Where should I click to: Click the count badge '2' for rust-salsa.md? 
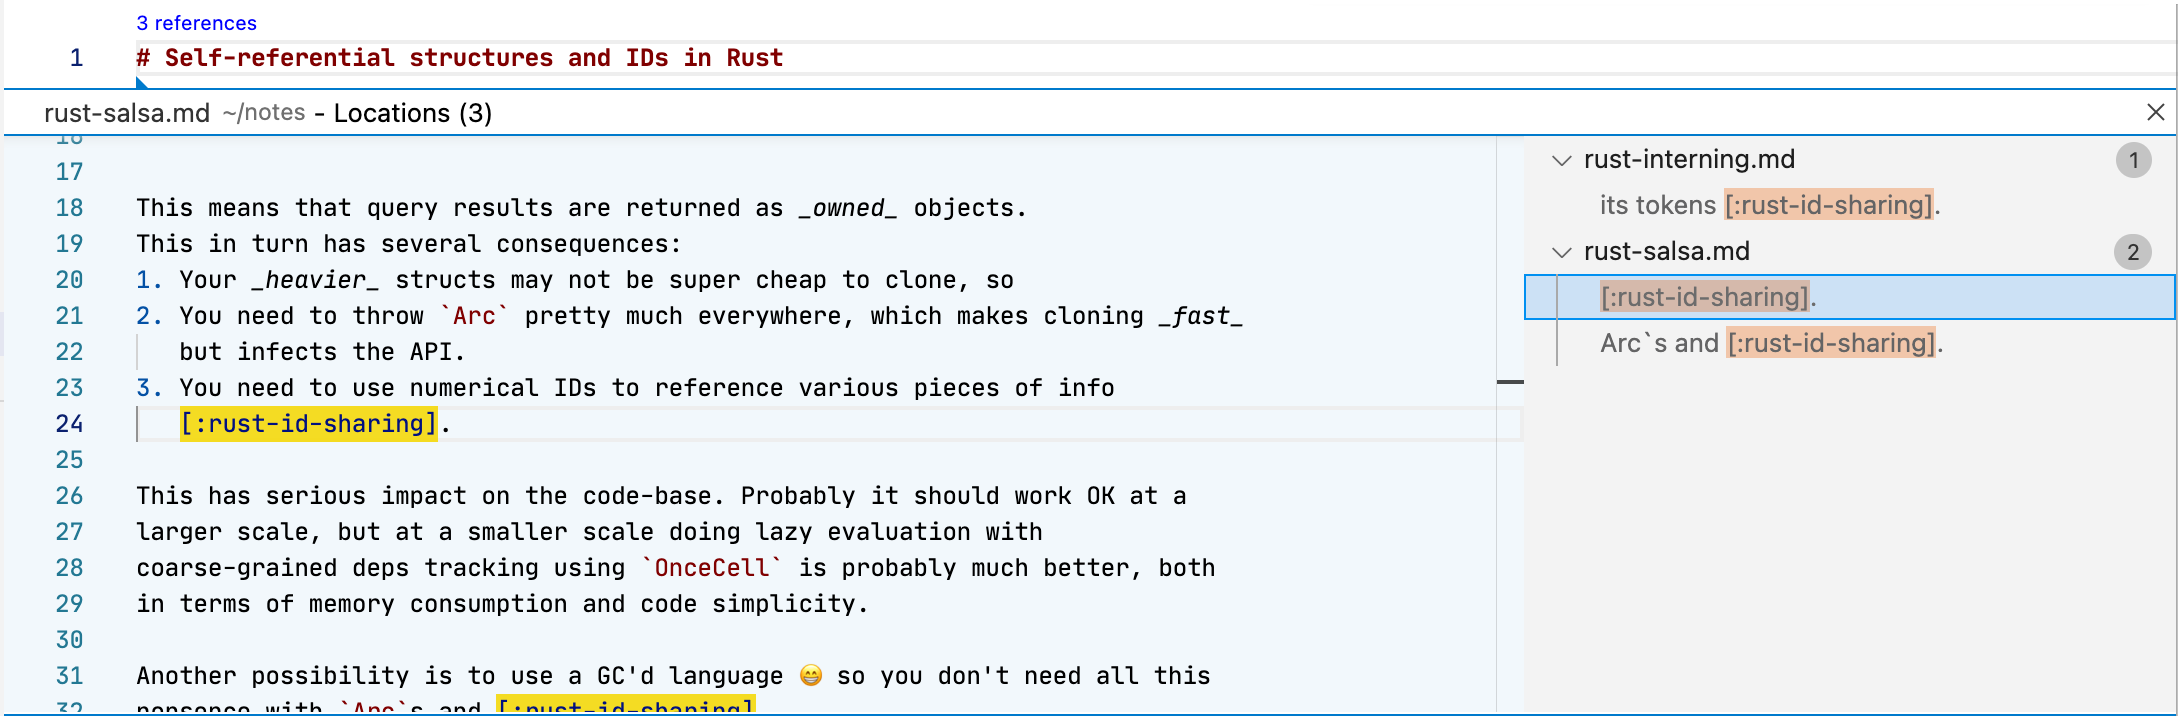point(2133,252)
